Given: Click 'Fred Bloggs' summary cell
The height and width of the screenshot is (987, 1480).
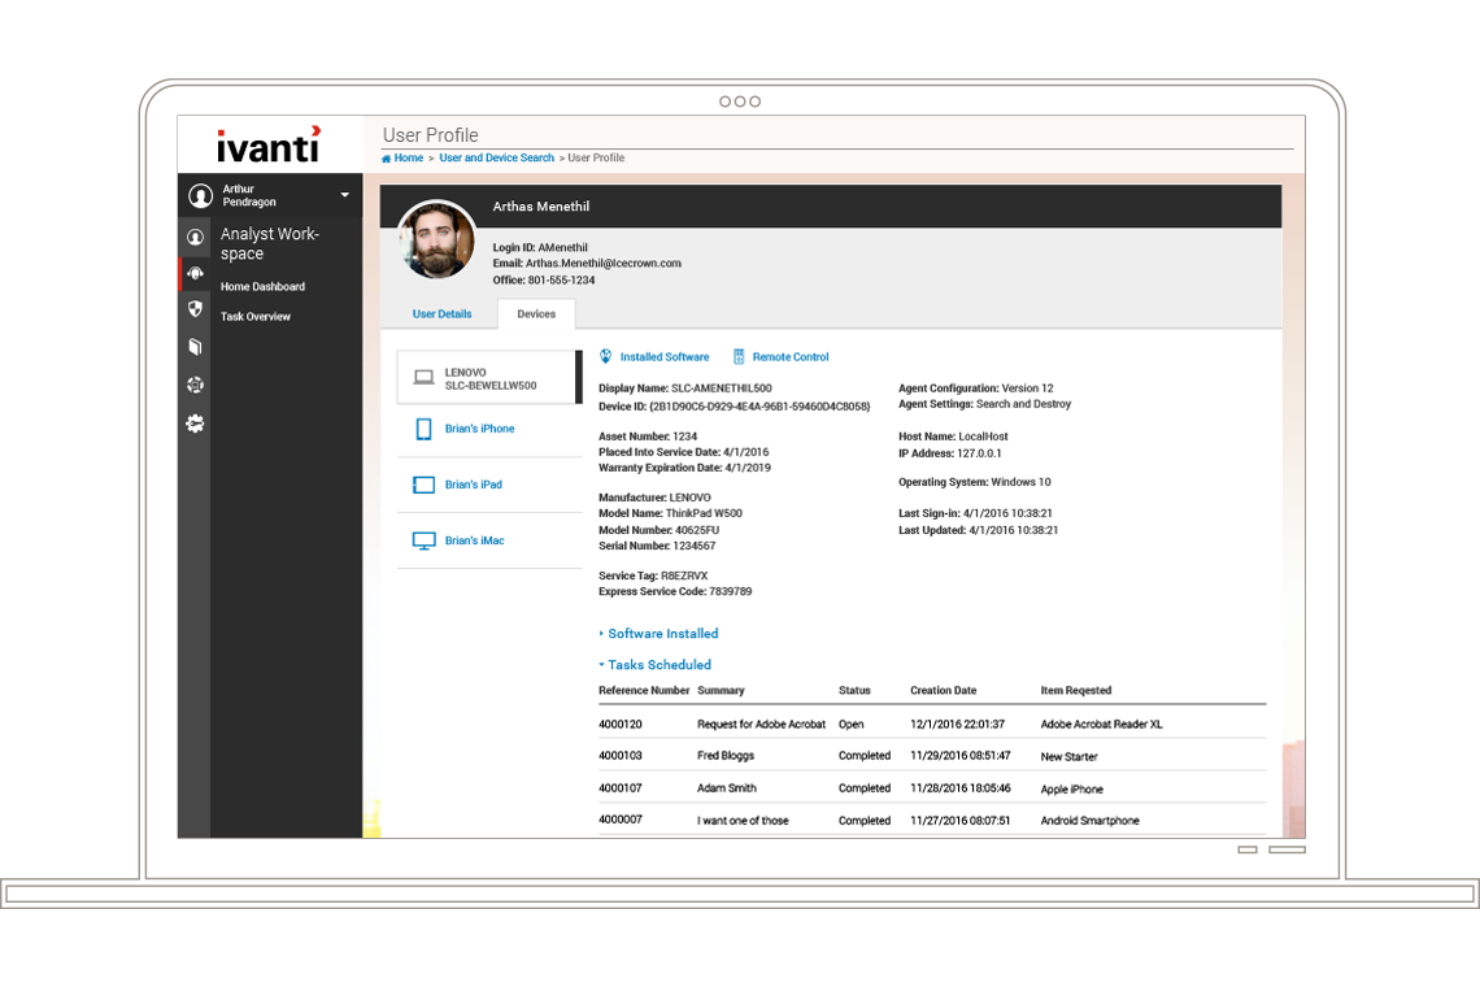Looking at the screenshot, I should [x=726, y=756].
